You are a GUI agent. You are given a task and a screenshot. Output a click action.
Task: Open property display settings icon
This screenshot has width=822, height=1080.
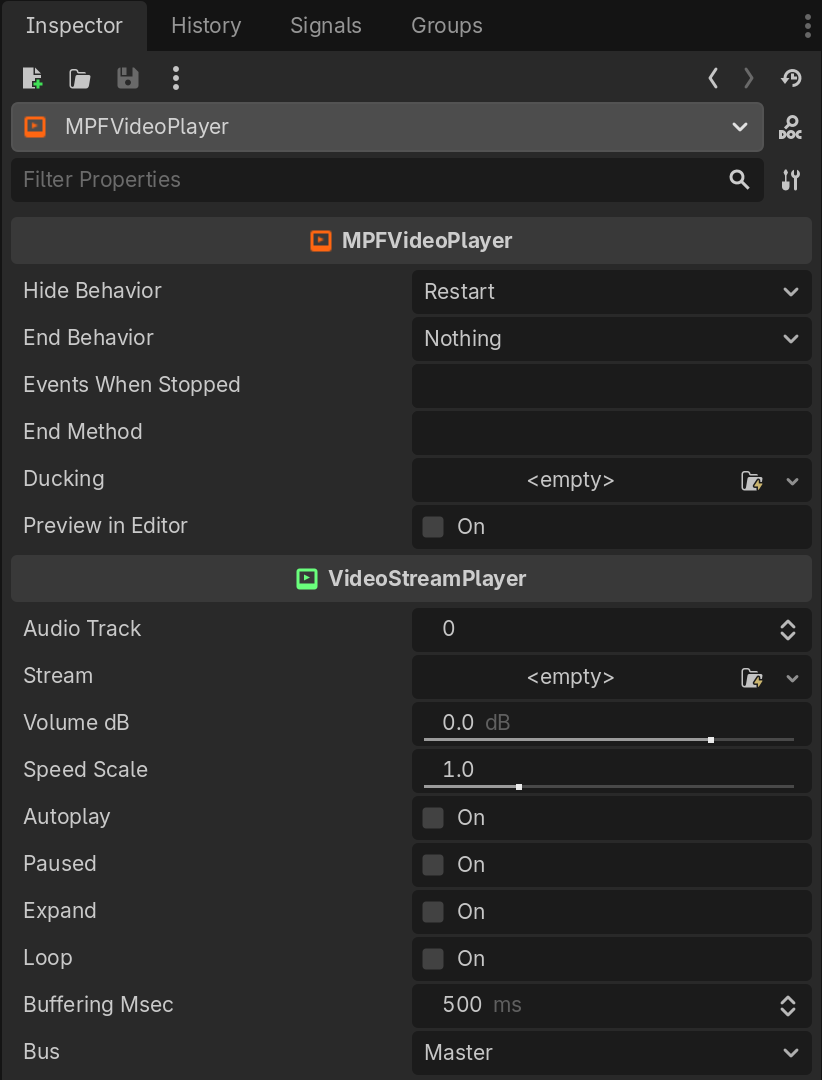point(790,180)
